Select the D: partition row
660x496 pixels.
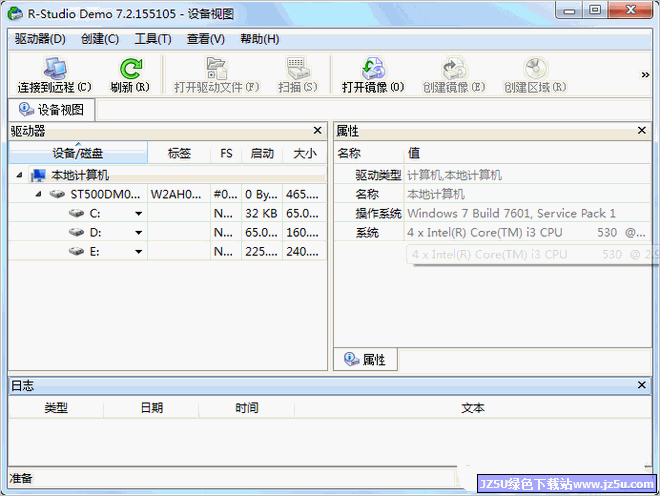tap(168, 232)
